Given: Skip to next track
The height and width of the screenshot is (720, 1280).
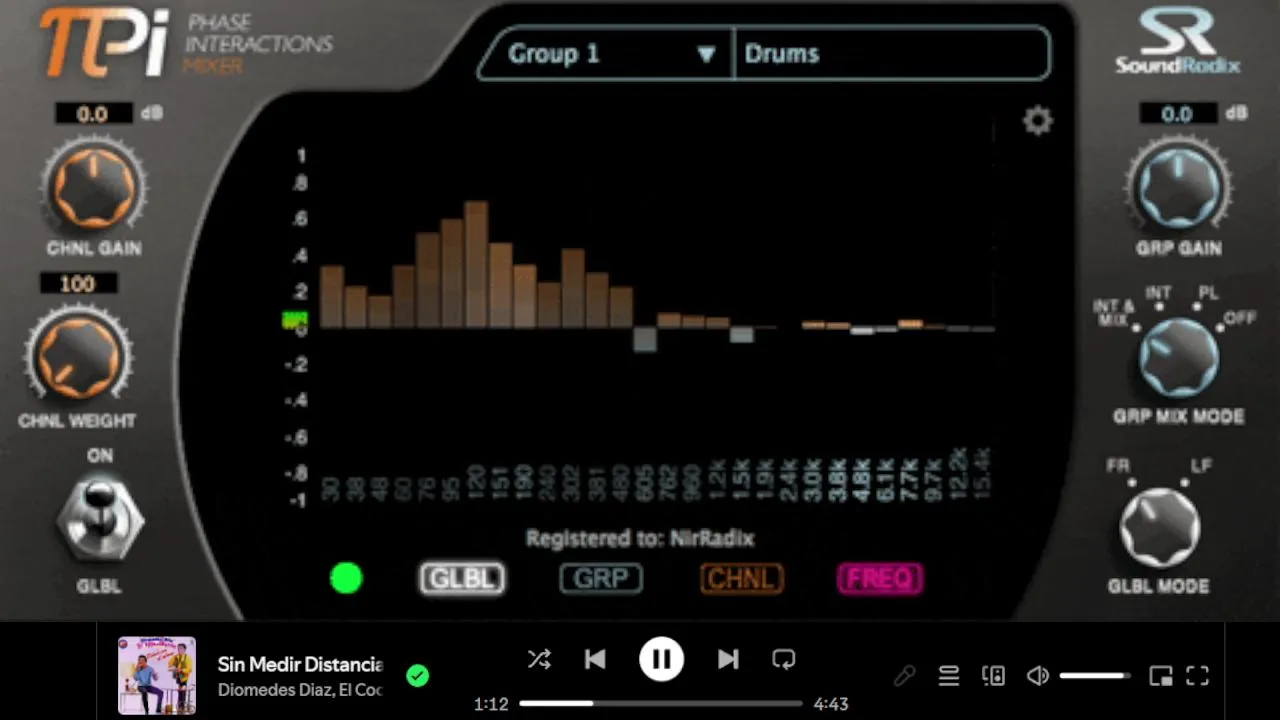Looking at the screenshot, I should 728,659.
